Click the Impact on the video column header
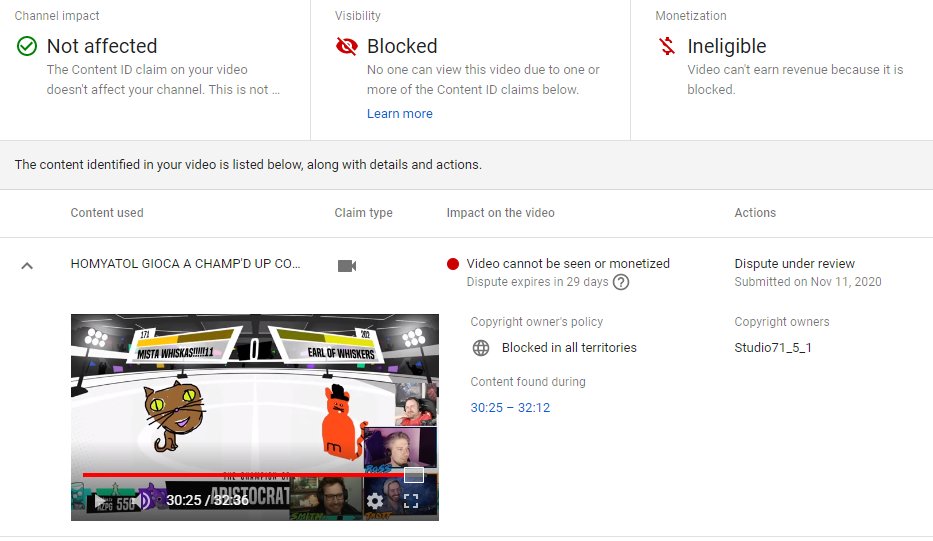 pos(500,213)
